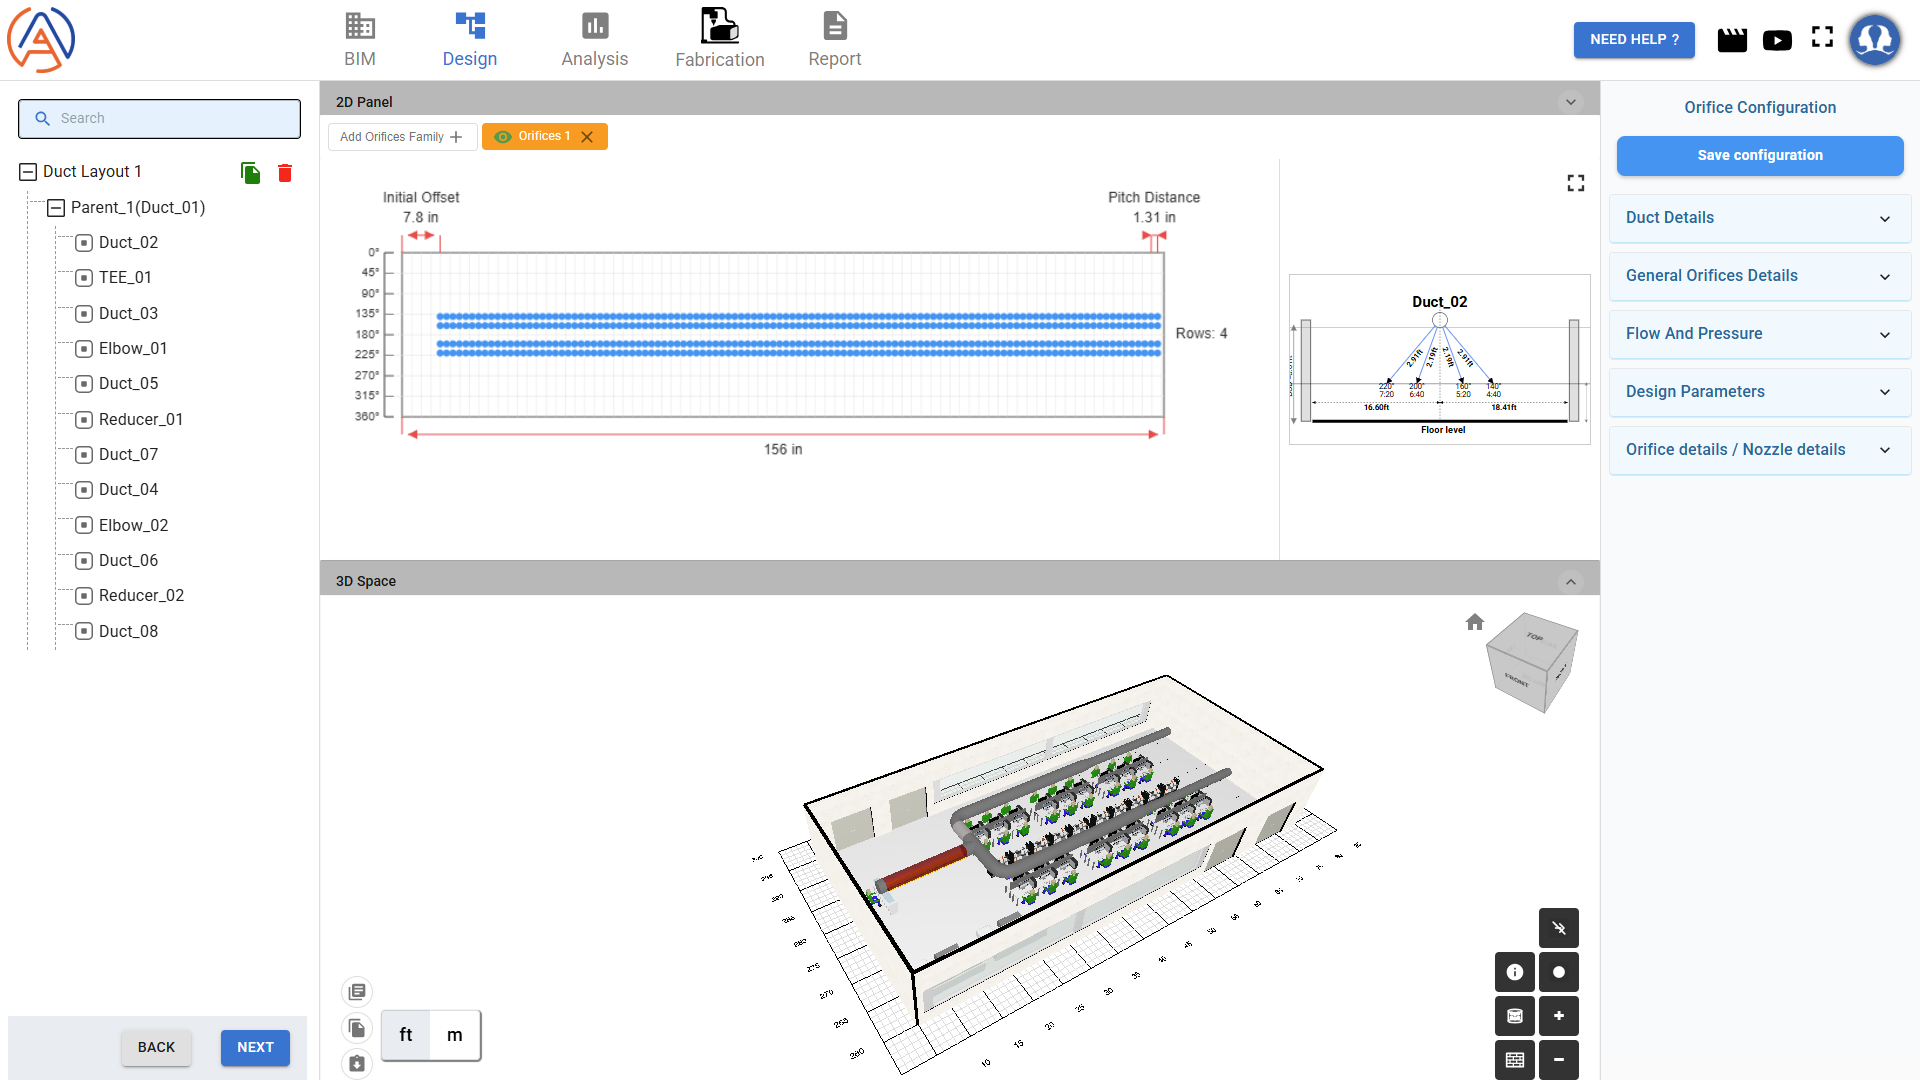Expand the Flow And Pressure section

tap(1759, 334)
